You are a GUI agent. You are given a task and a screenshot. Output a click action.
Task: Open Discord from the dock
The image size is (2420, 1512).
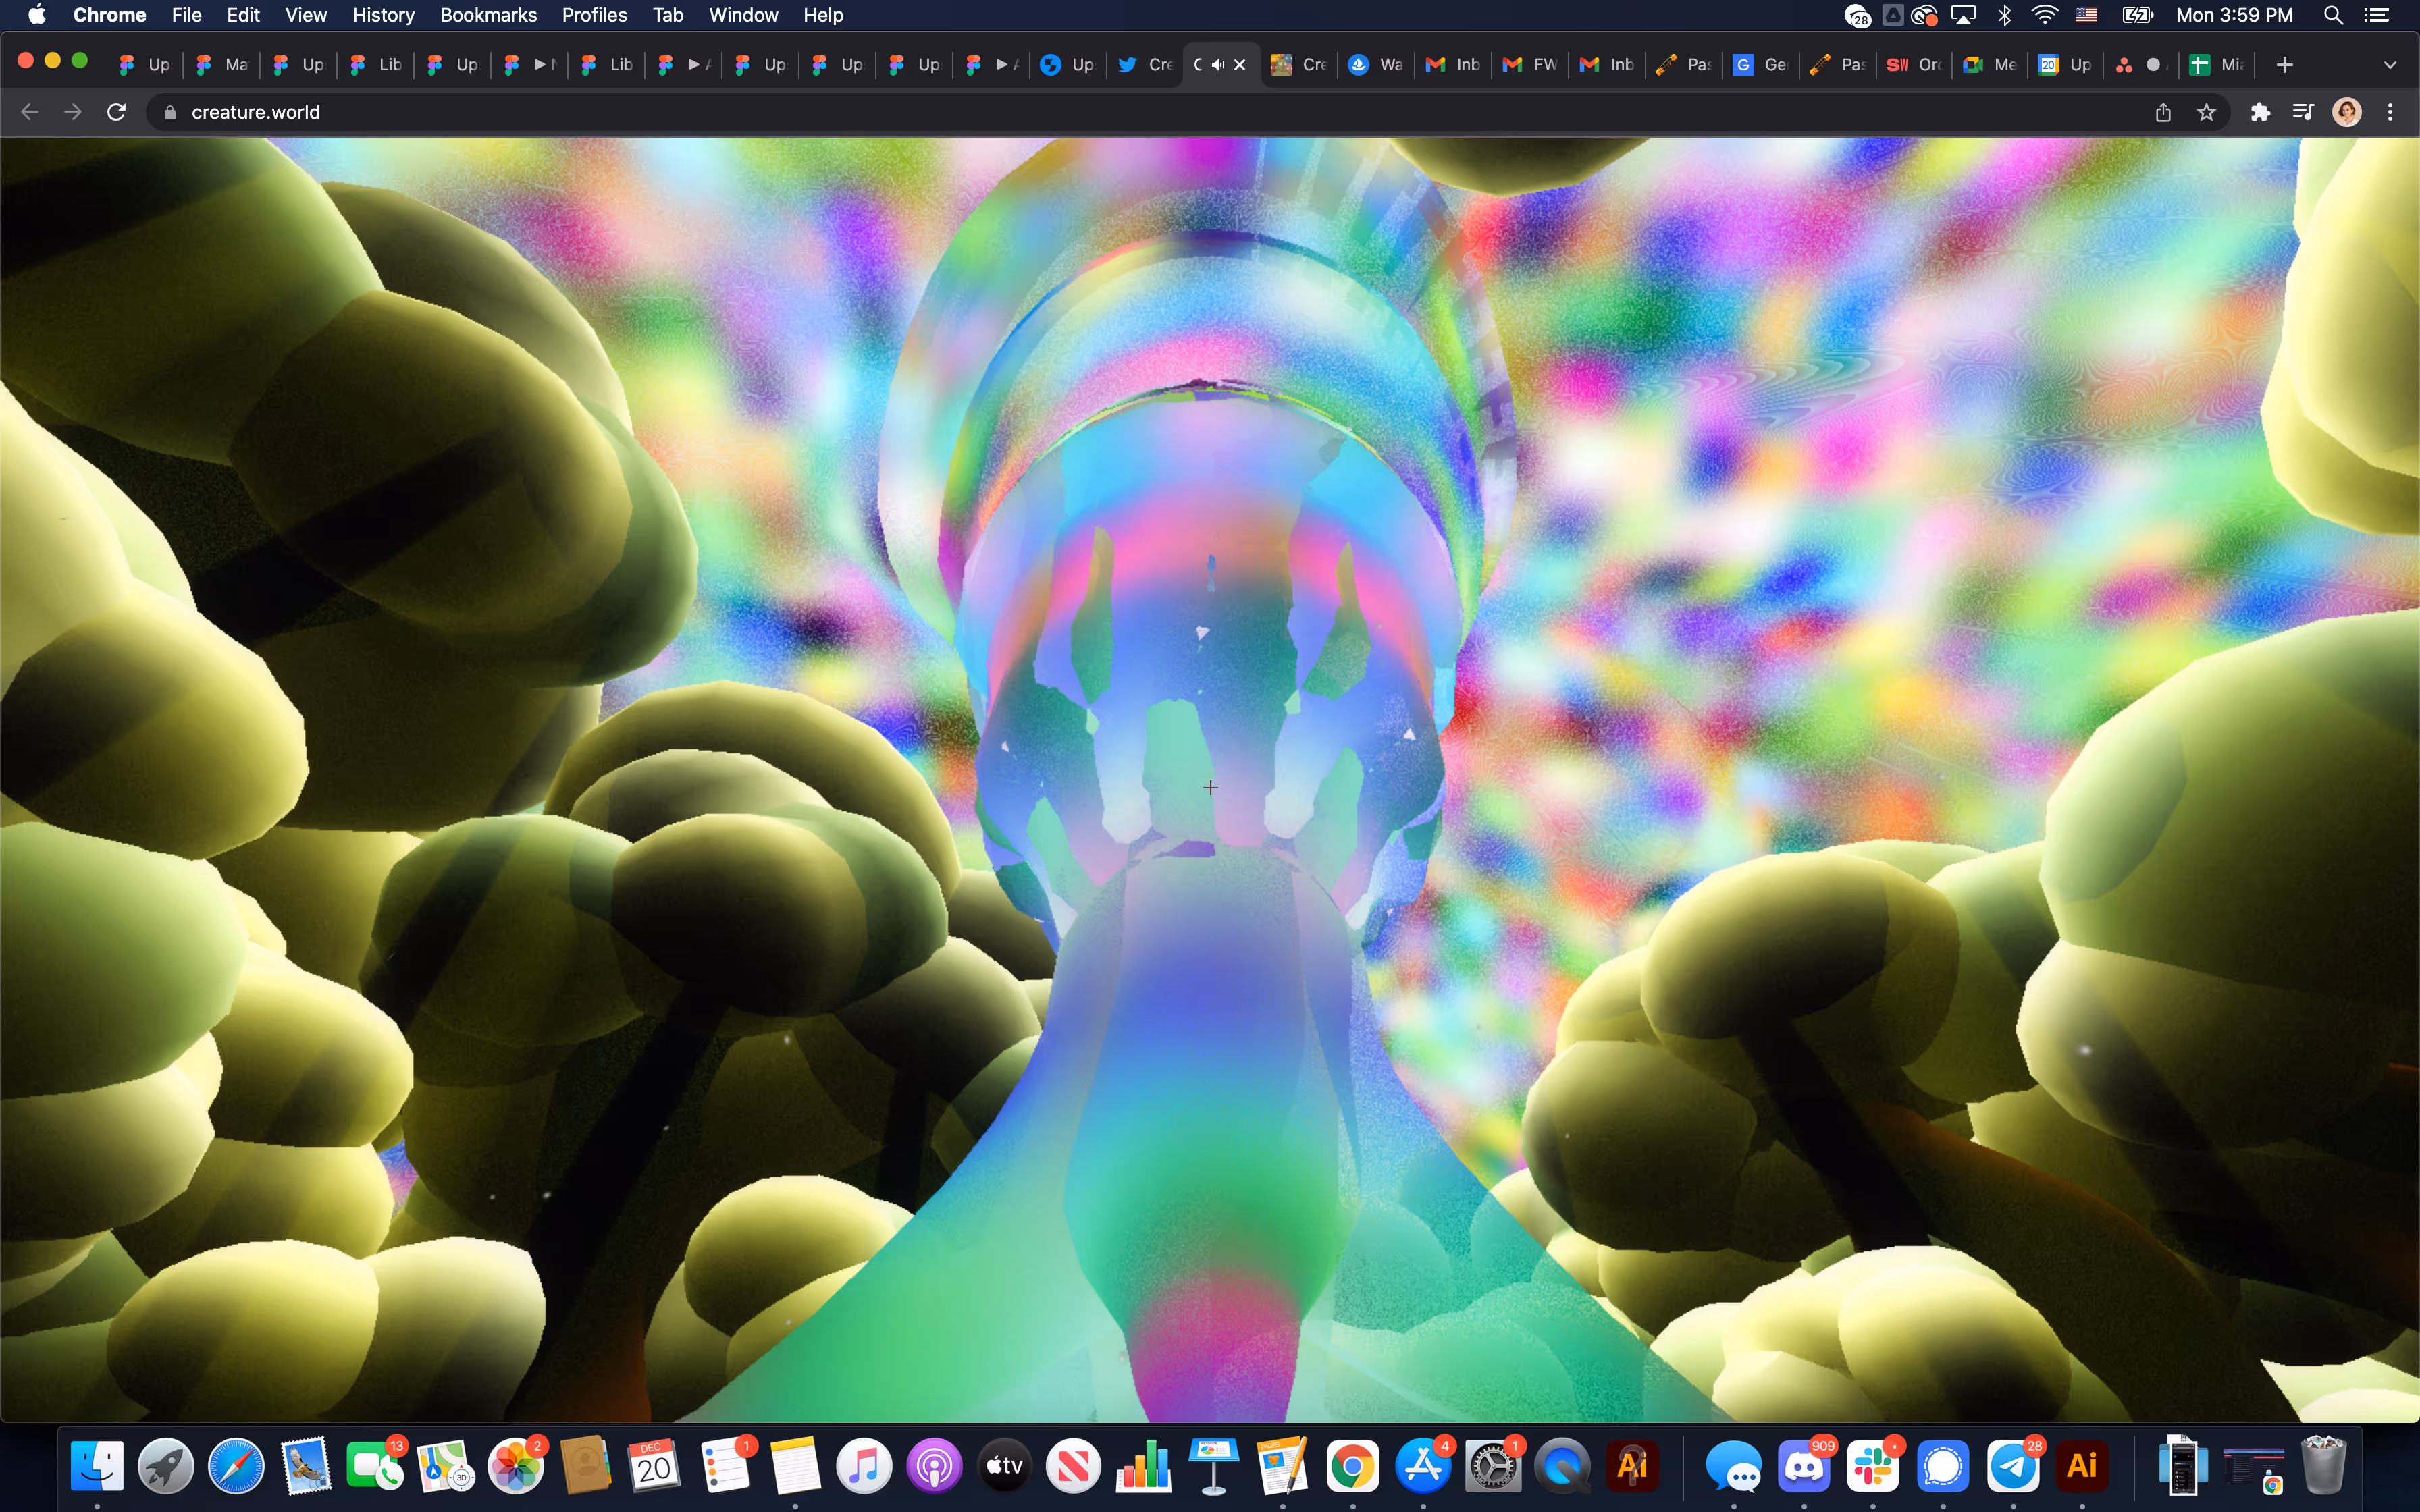1804,1466
